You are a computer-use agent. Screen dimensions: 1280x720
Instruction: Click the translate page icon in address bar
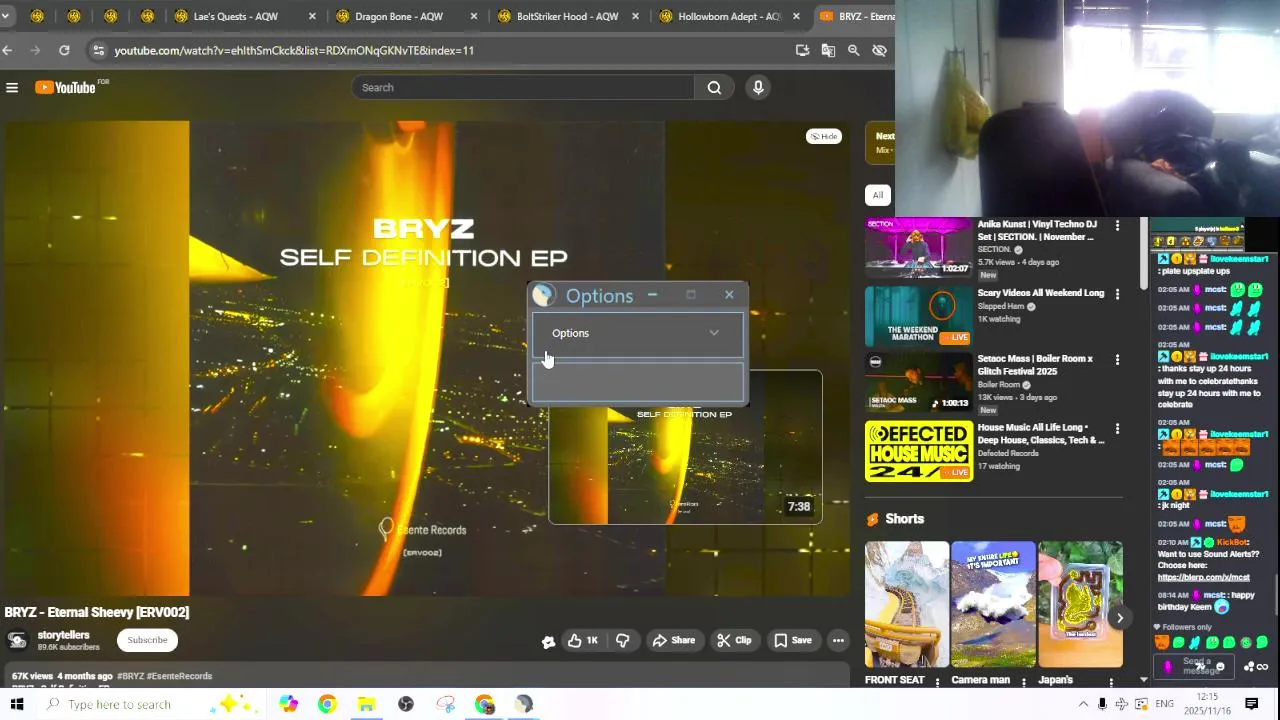coord(828,50)
